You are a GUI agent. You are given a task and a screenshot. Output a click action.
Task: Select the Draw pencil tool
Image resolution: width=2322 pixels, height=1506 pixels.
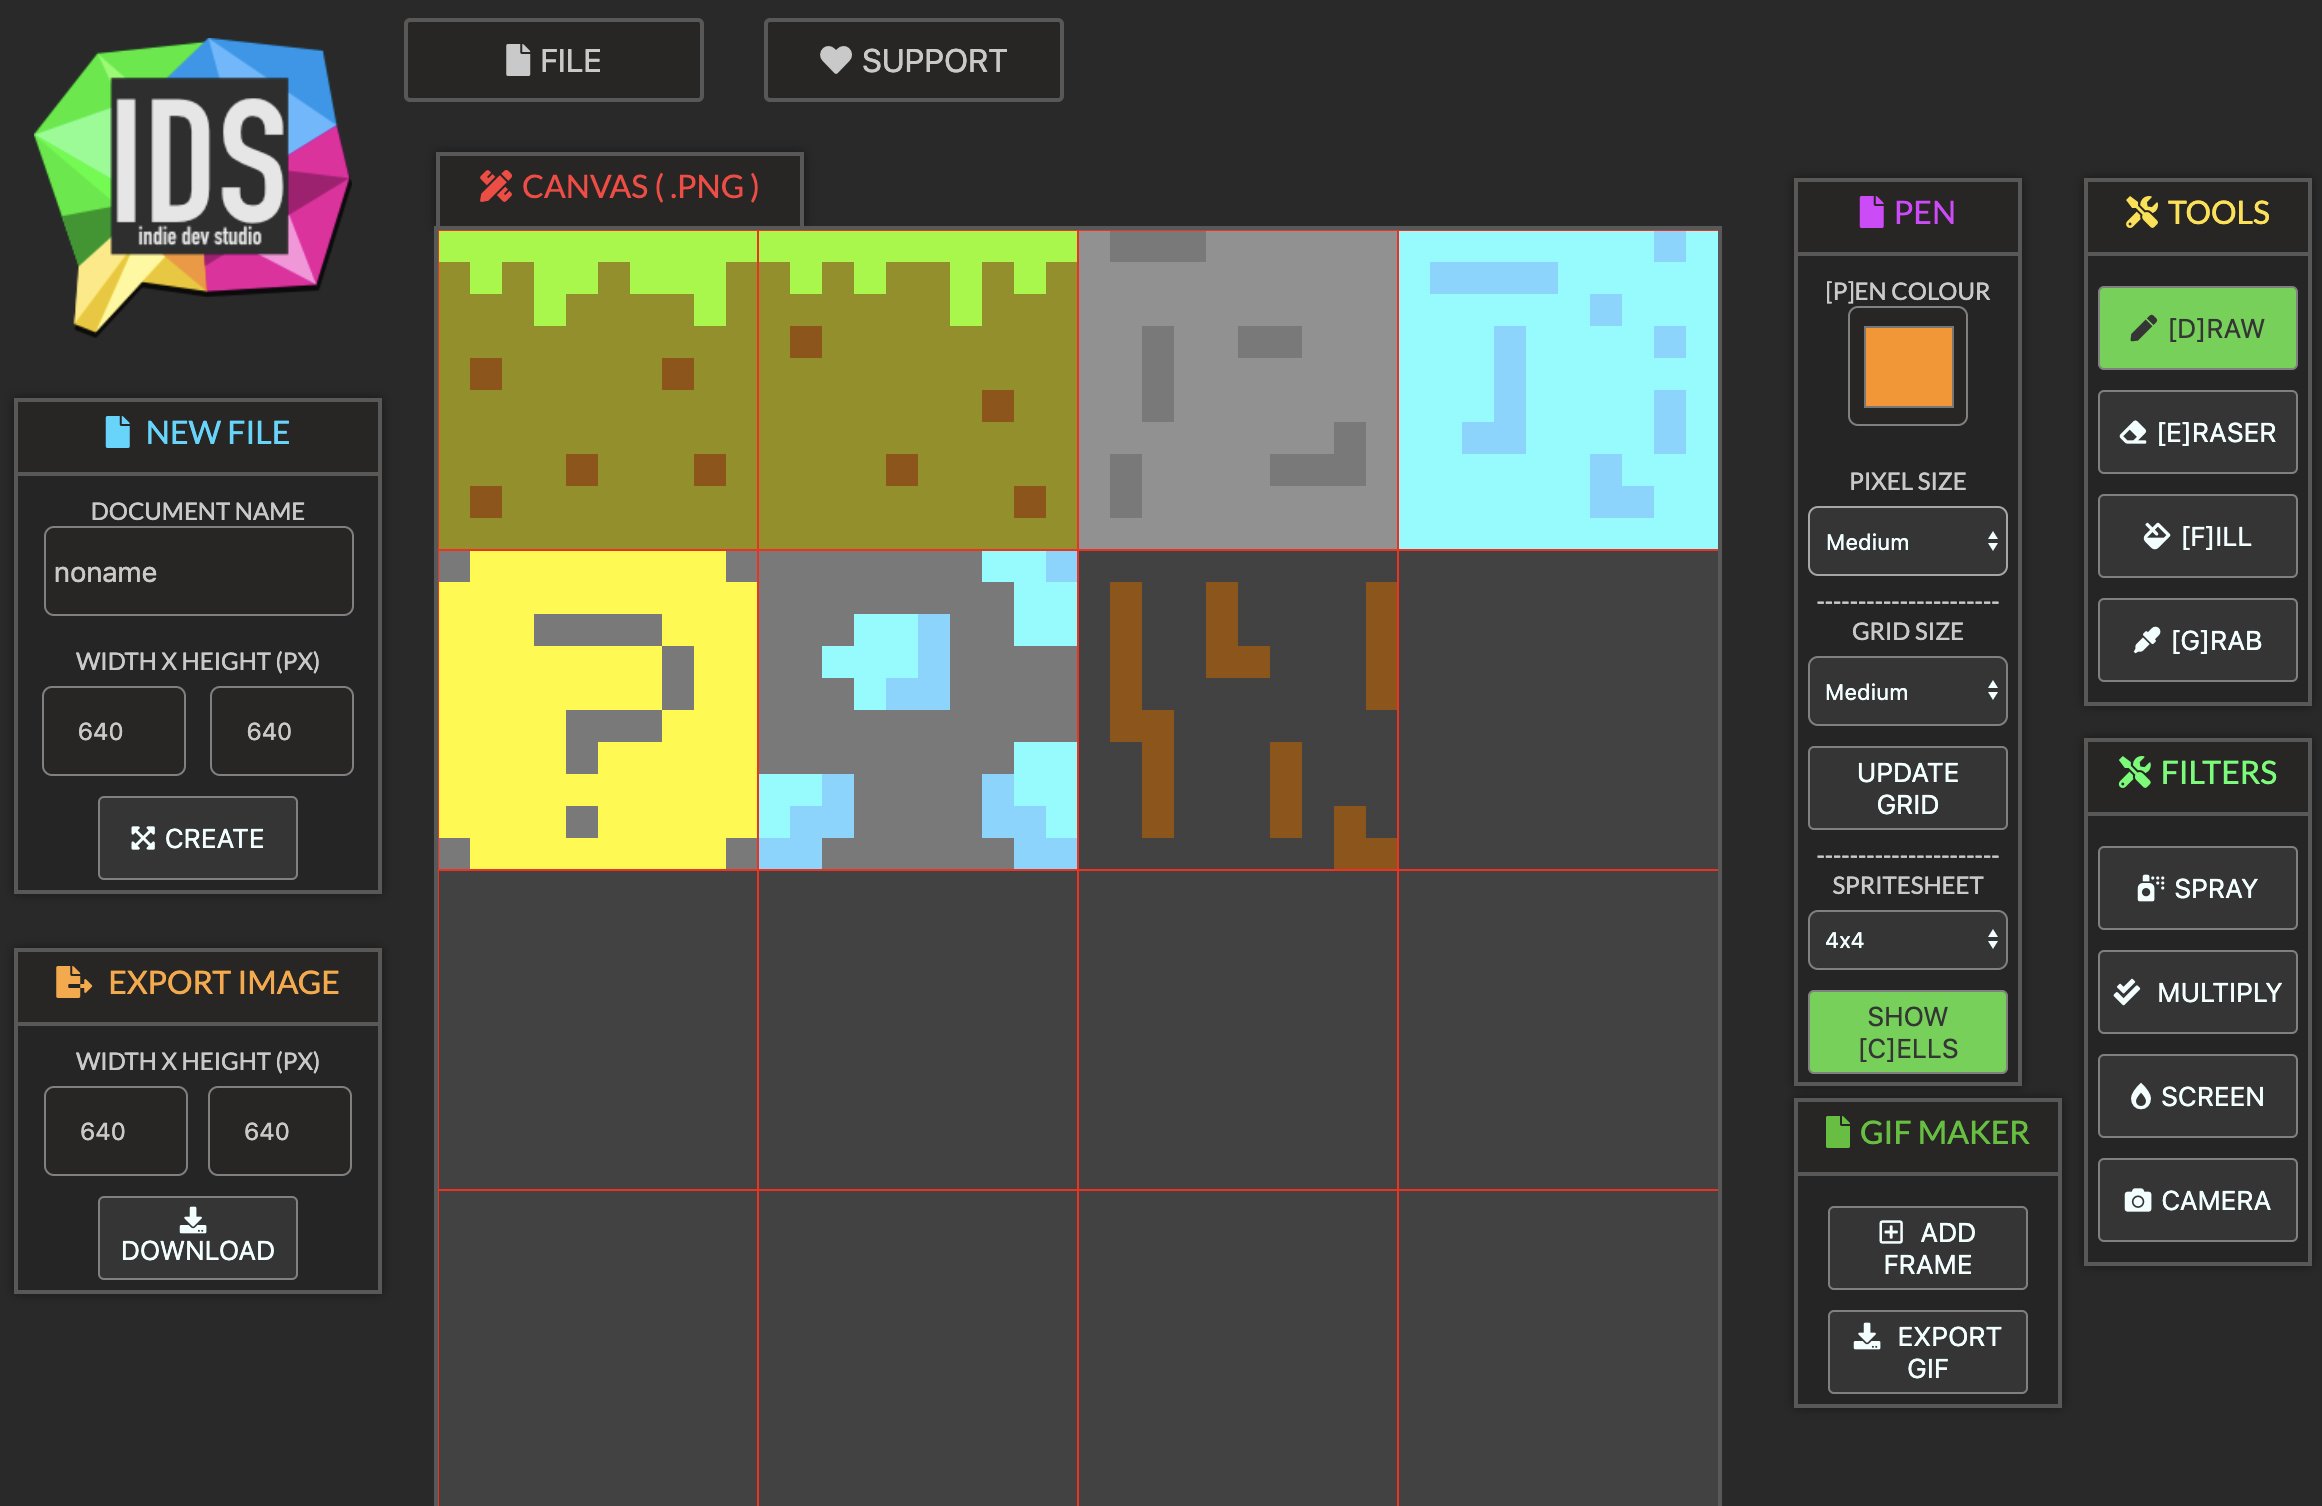pyautogui.click(x=2197, y=328)
